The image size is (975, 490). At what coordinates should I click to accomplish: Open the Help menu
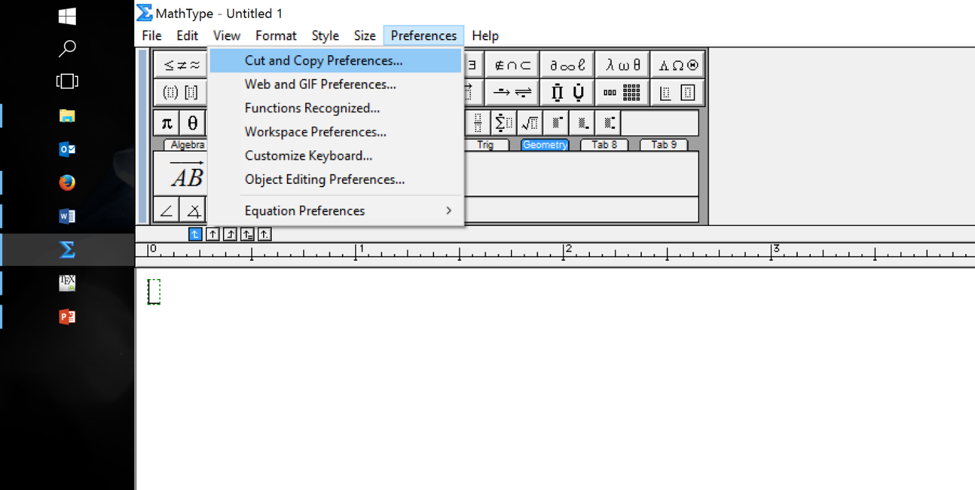coord(485,35)
